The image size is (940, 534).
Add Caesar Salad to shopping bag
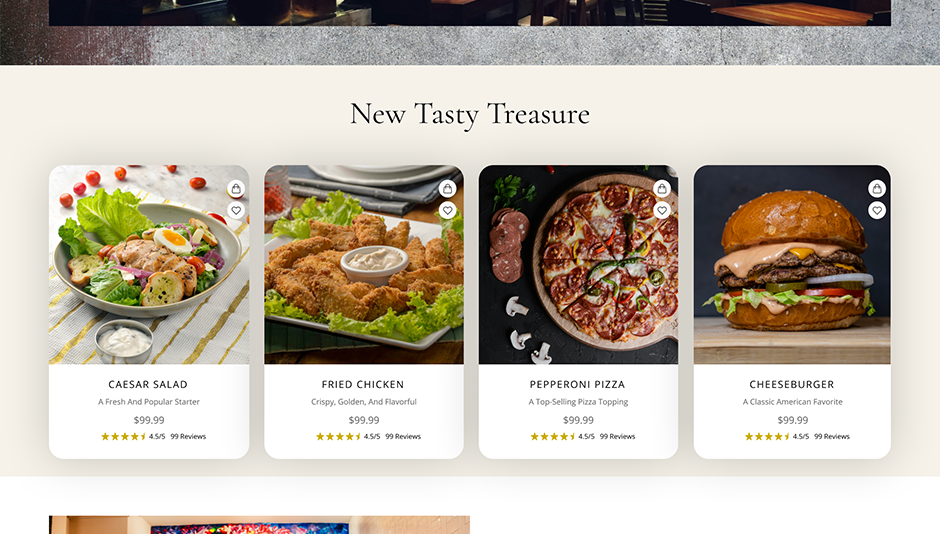click(x=236, y=189)
